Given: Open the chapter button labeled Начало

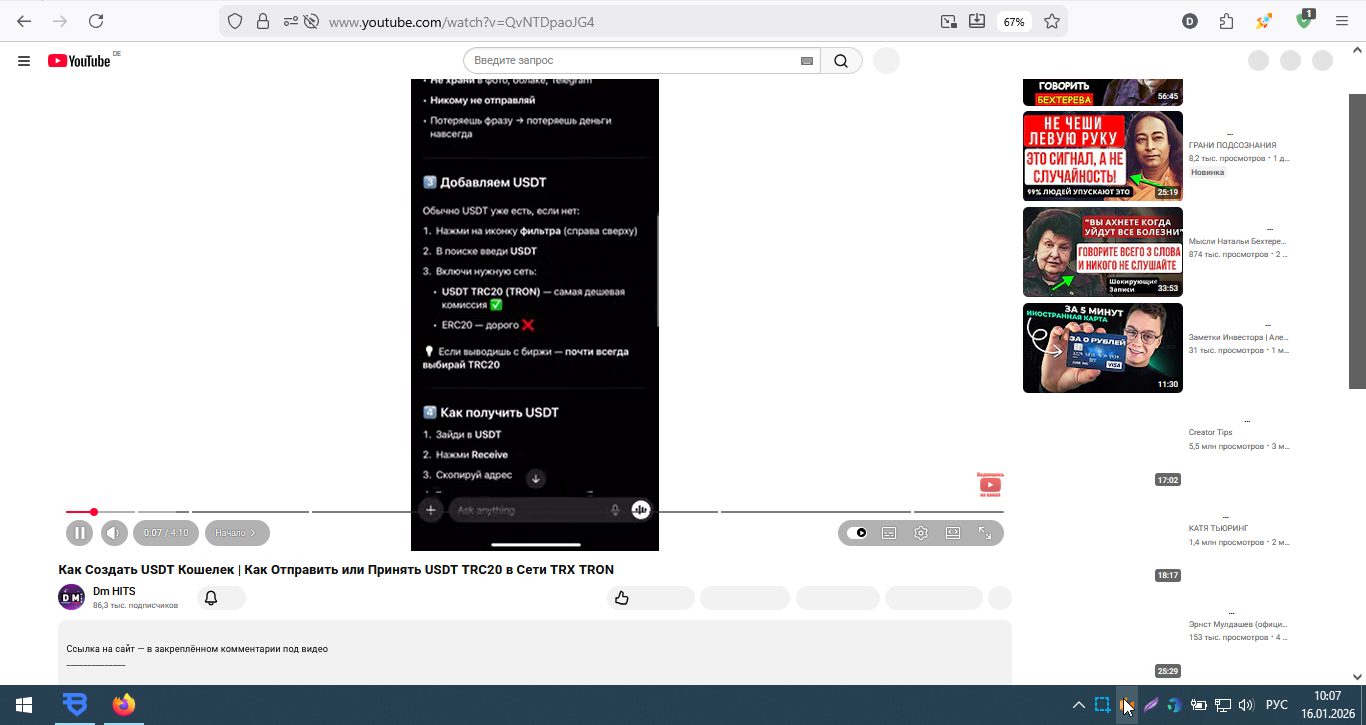Looking at the screenshot, I should (x=237, y=533).
